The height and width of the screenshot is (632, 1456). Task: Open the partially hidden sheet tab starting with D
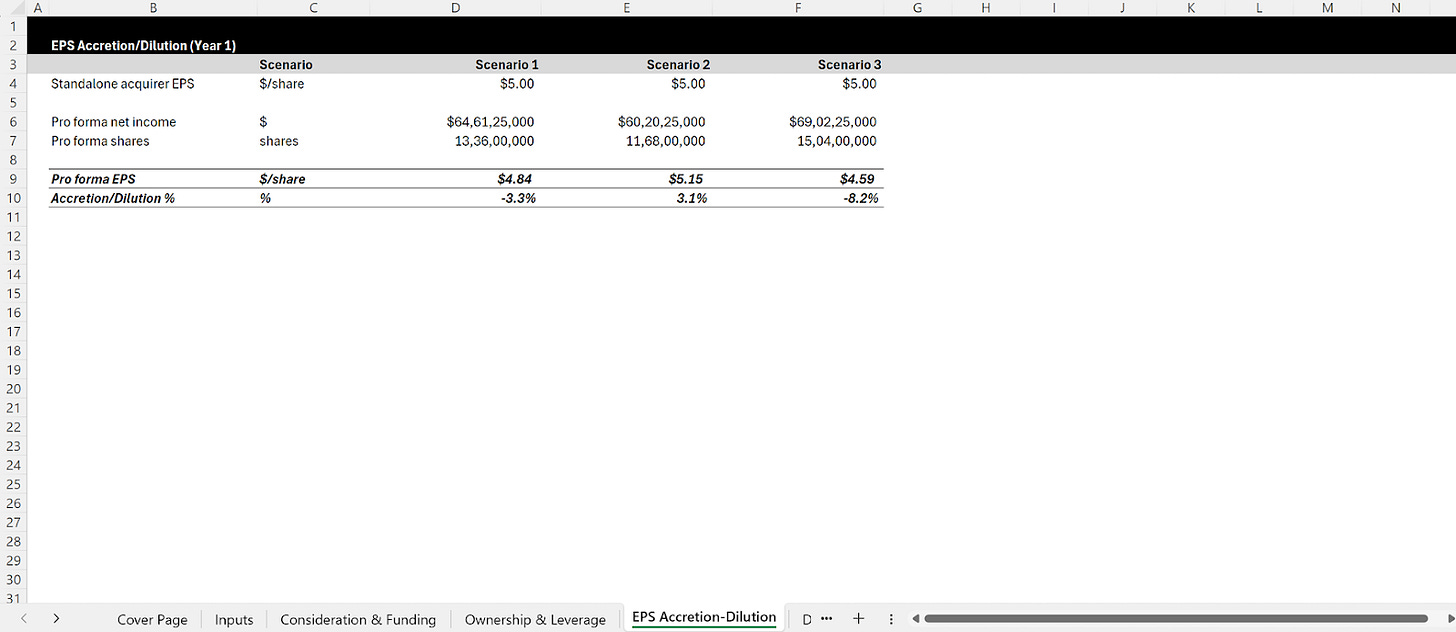pyautogui.click(x=807, y=620)
